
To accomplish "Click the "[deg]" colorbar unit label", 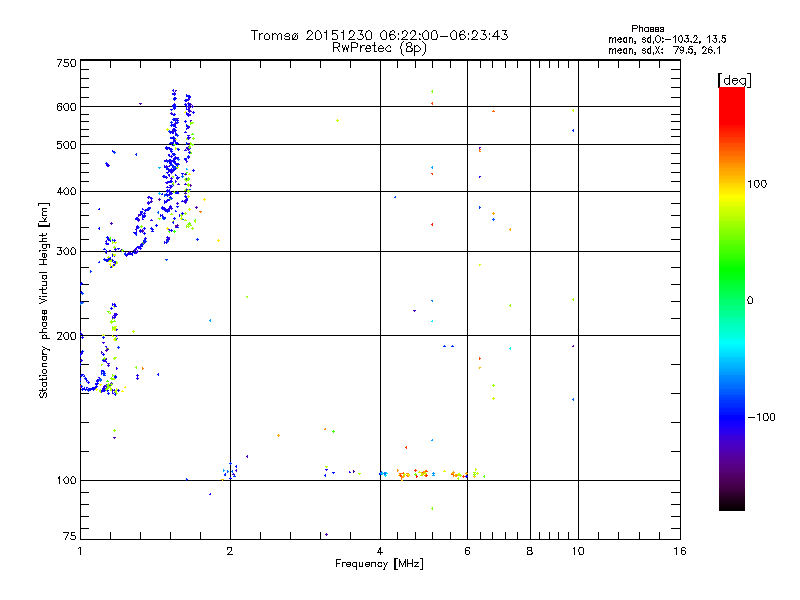I will [x=734, y=80].
